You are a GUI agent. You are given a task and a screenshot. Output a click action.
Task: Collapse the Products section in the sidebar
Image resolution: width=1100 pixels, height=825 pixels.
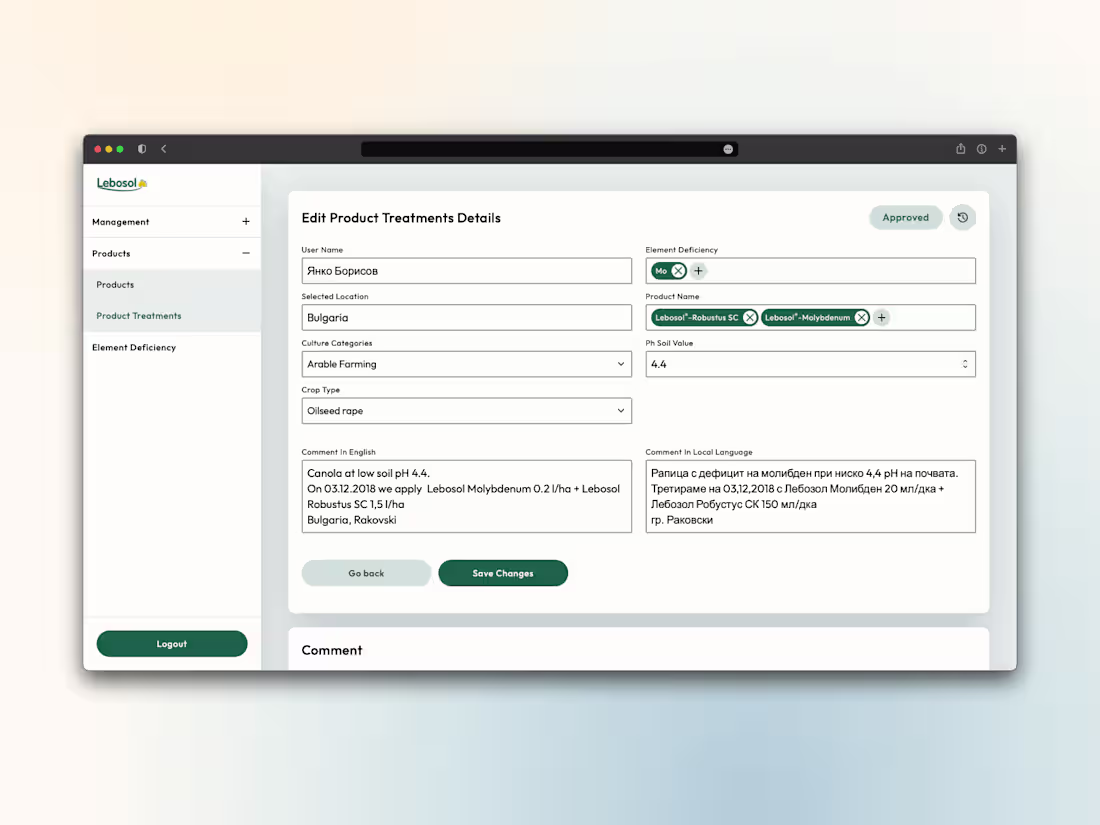[x=245, y=253]
